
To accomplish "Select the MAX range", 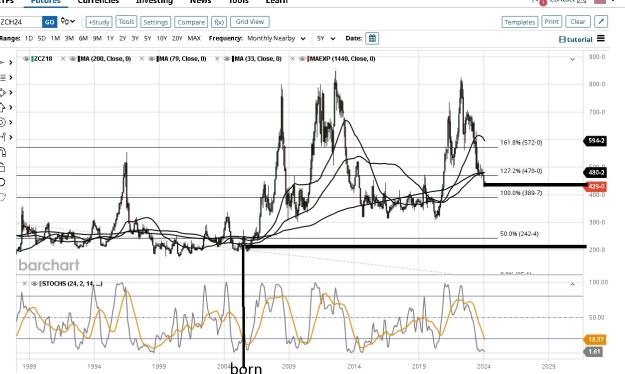I will pos(194,39).
